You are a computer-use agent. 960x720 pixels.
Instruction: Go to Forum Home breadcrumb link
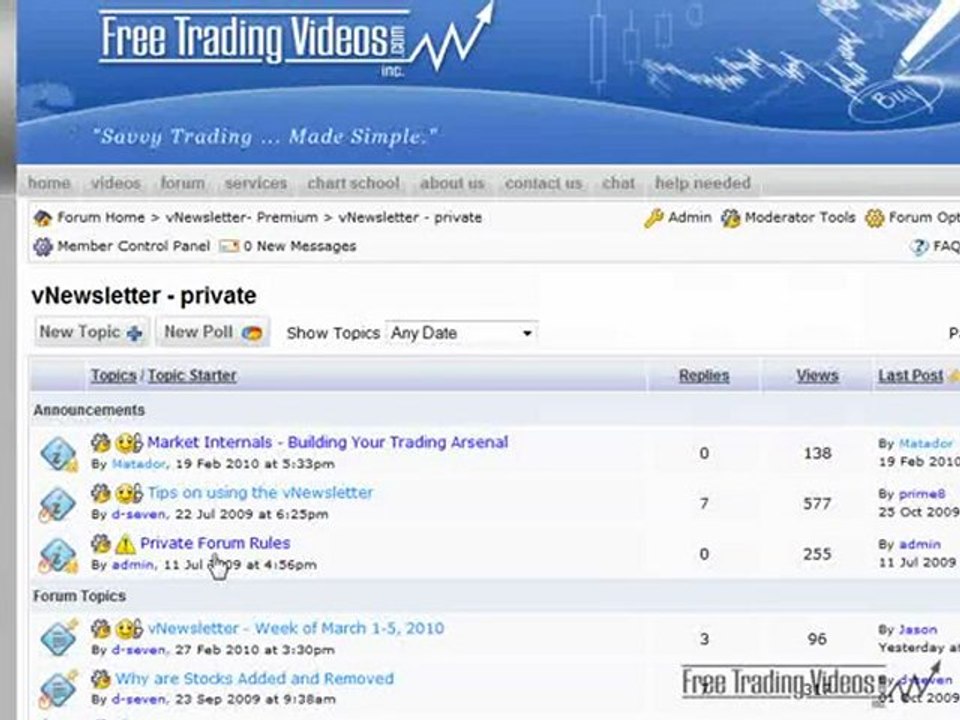[101, 218]
